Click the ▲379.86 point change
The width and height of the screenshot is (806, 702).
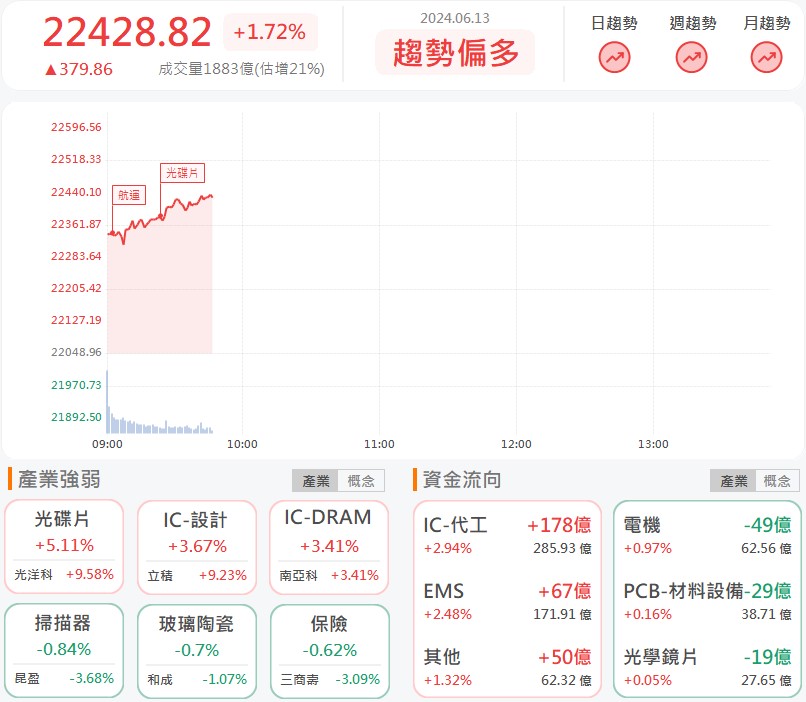pos(79,69)
